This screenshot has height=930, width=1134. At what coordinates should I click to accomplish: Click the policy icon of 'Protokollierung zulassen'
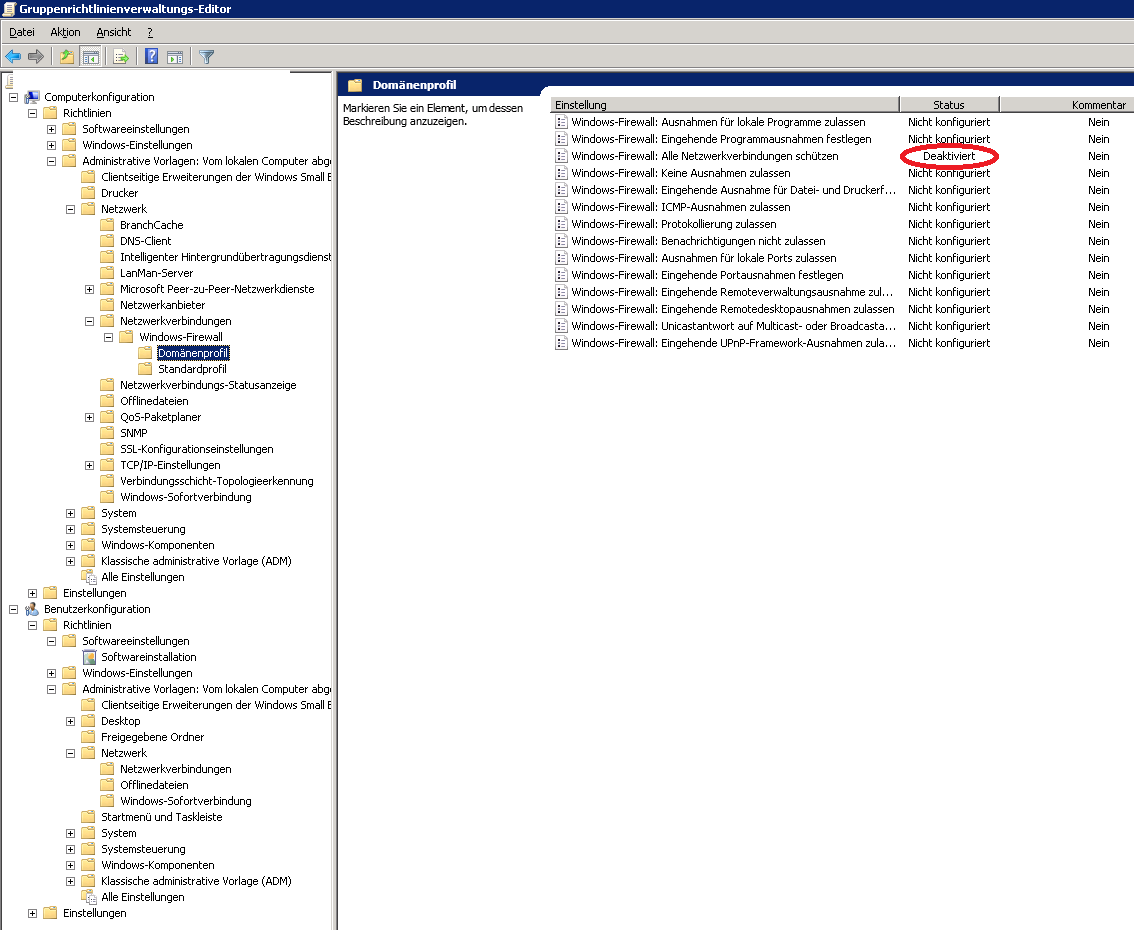[x=561, y=224]
